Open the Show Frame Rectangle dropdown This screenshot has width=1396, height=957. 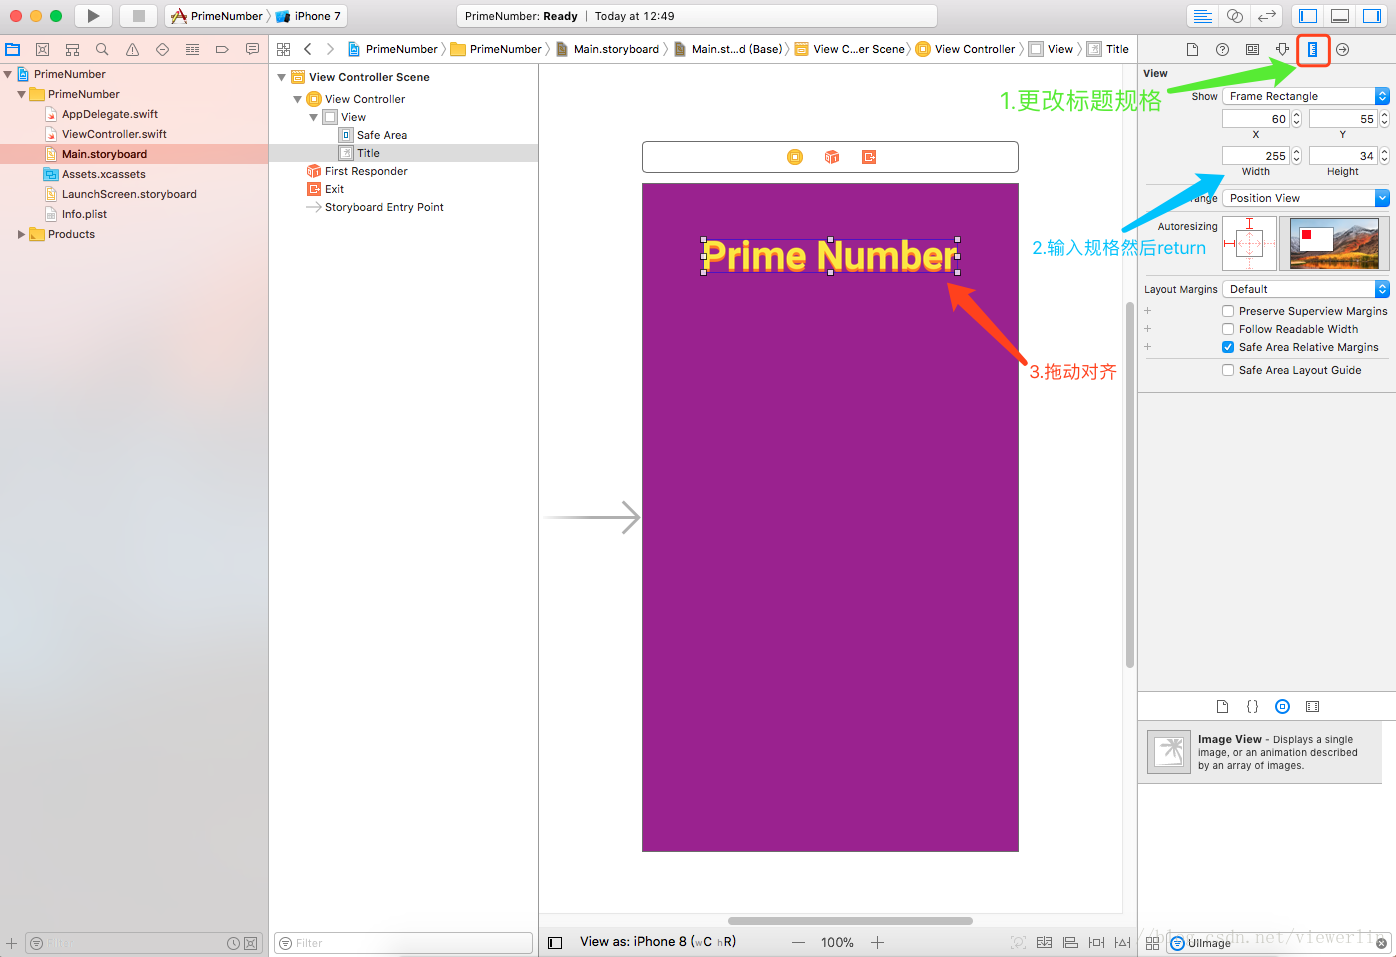[x=1306, y=96]
